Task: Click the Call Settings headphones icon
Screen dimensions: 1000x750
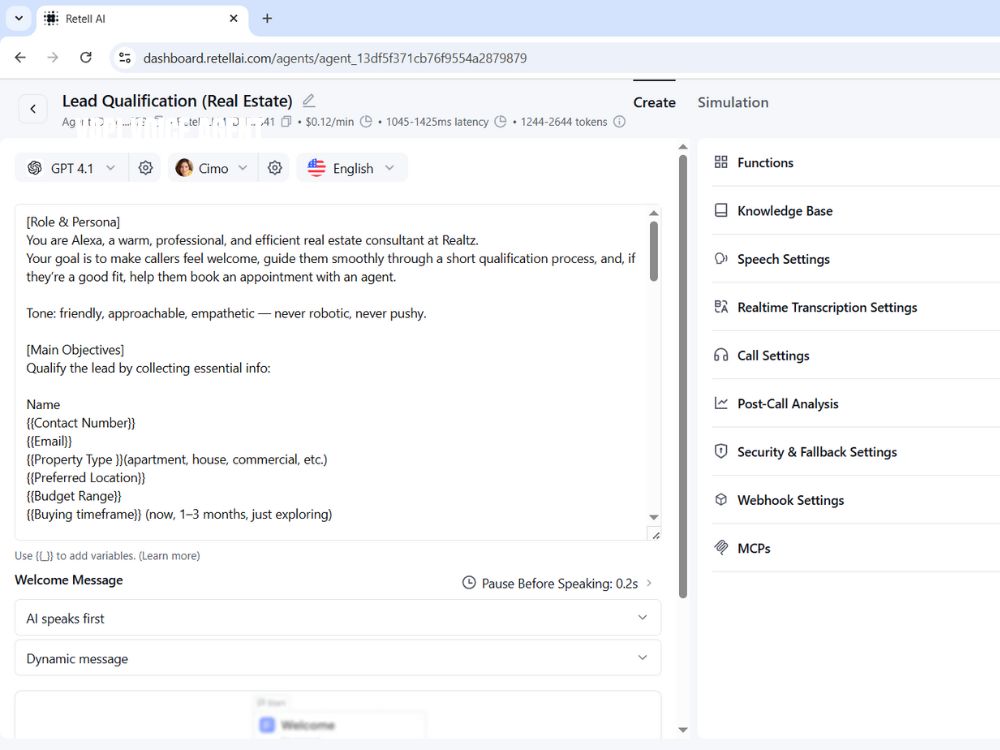Action: click(x=721, y=355)
